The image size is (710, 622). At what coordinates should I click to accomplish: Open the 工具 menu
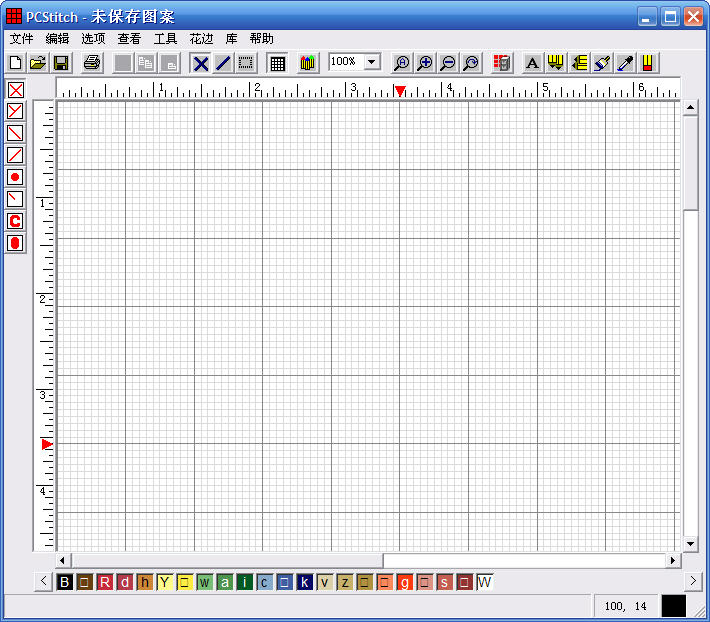tap(165, 39)
